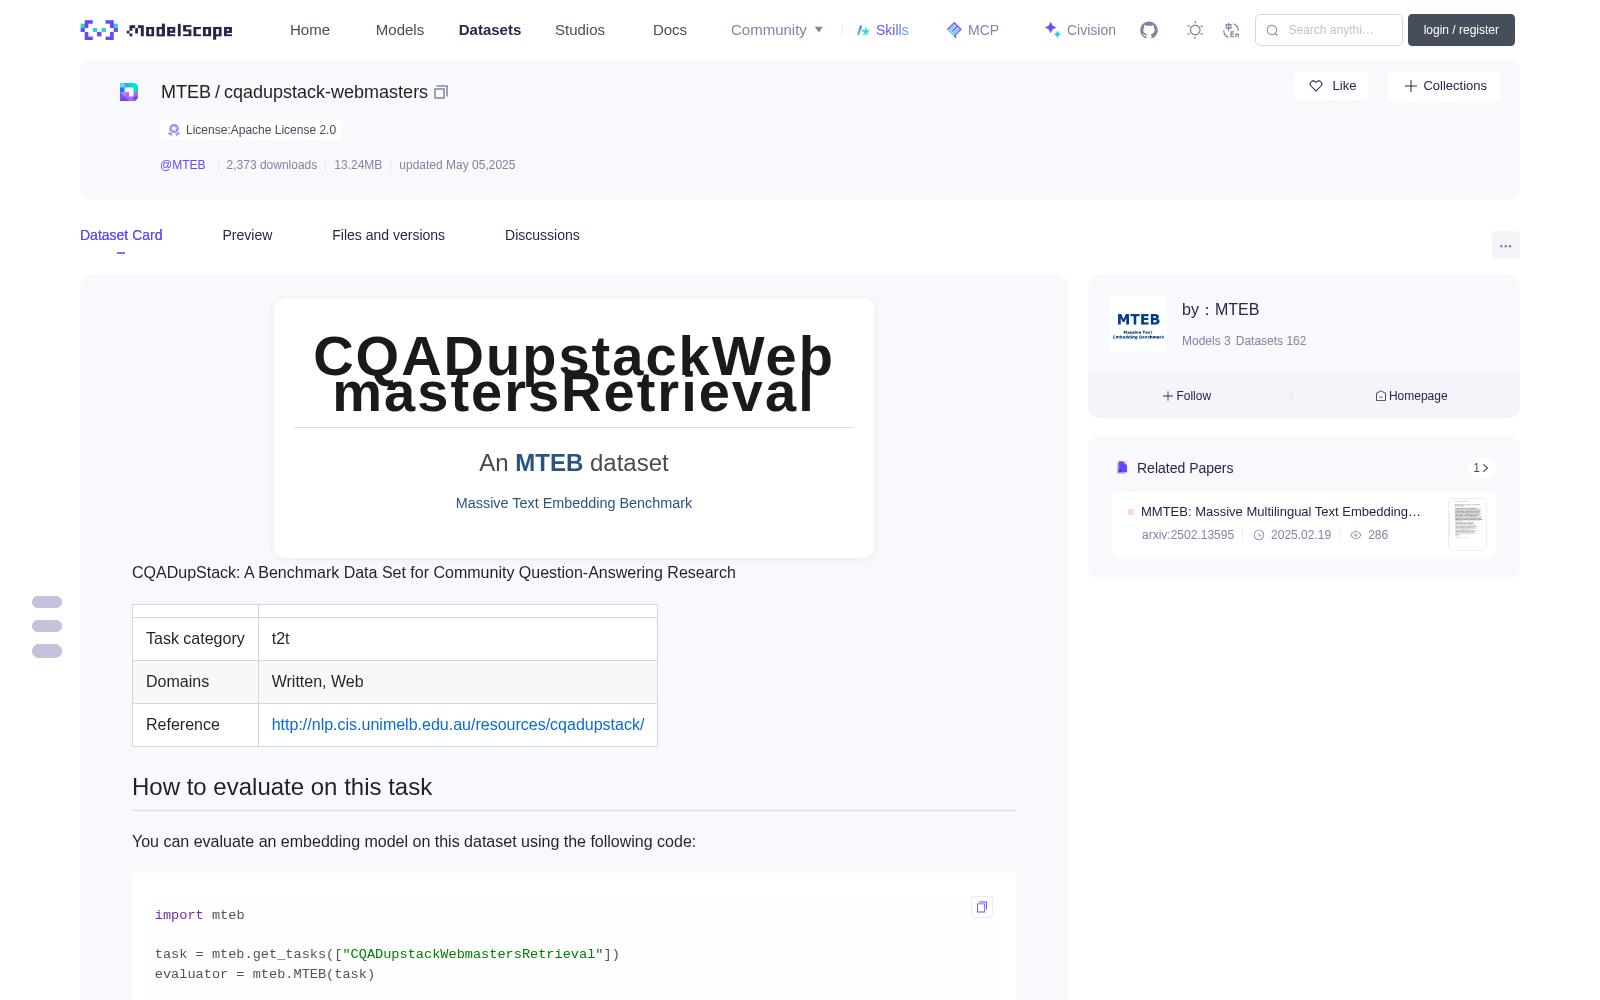The height and width of the screenshot is (1000, 1600).
Task: Click the 'by : MTEB' organization name
Action: click(1221, 310)
